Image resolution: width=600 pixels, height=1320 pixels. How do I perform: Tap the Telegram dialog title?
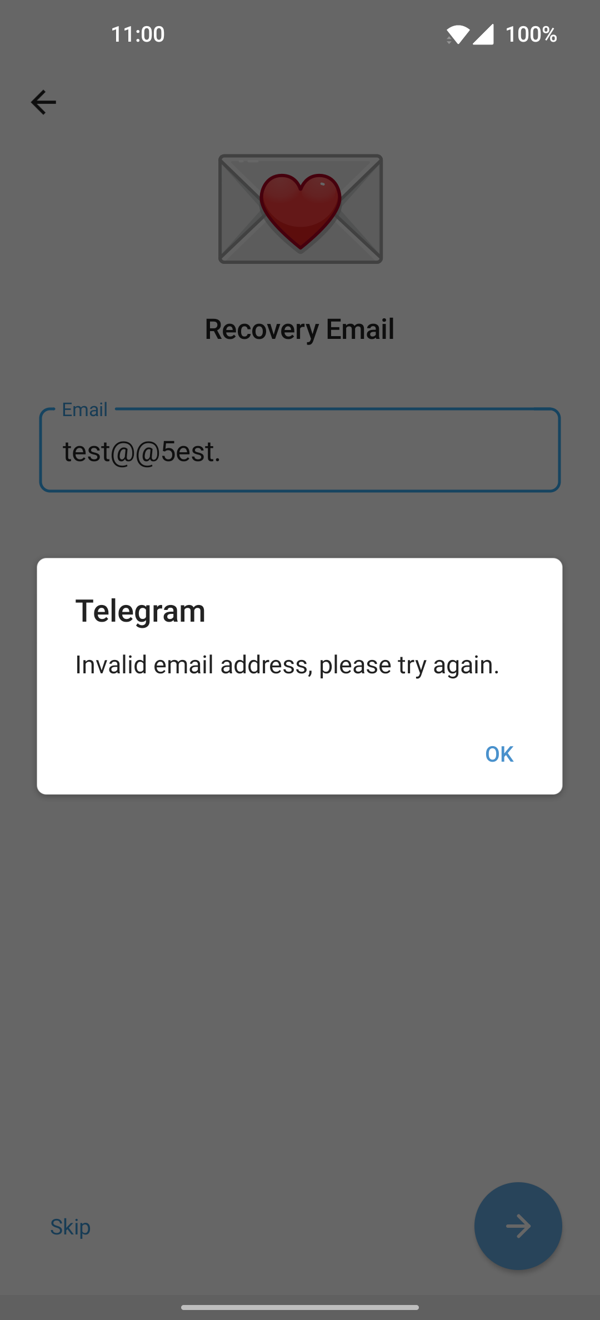point(140,610)
